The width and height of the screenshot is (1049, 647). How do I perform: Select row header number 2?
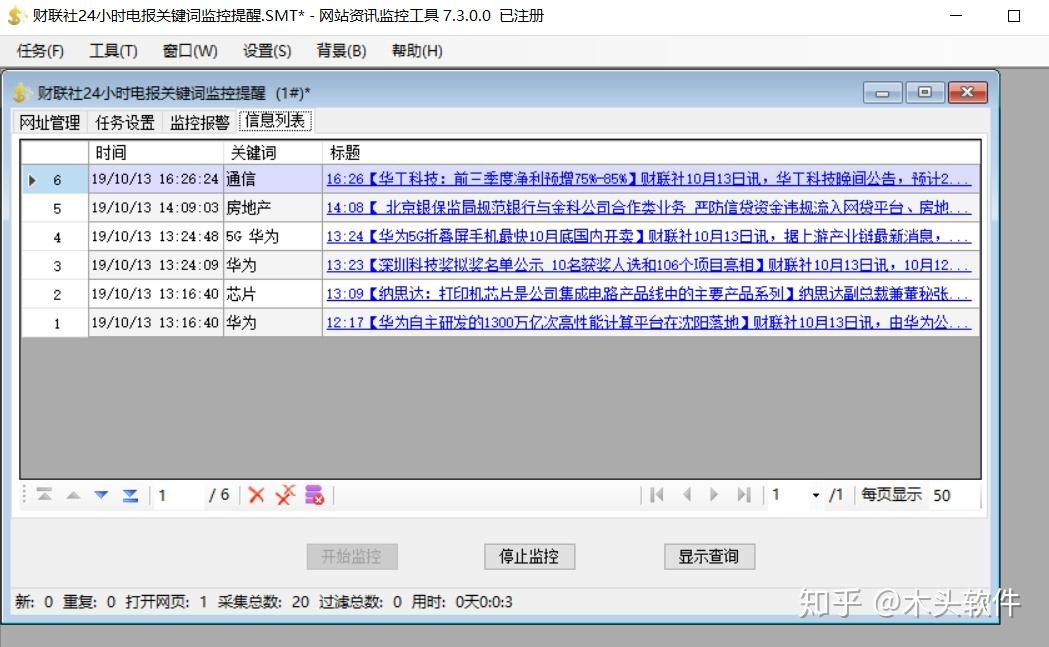tap(55, 294)
